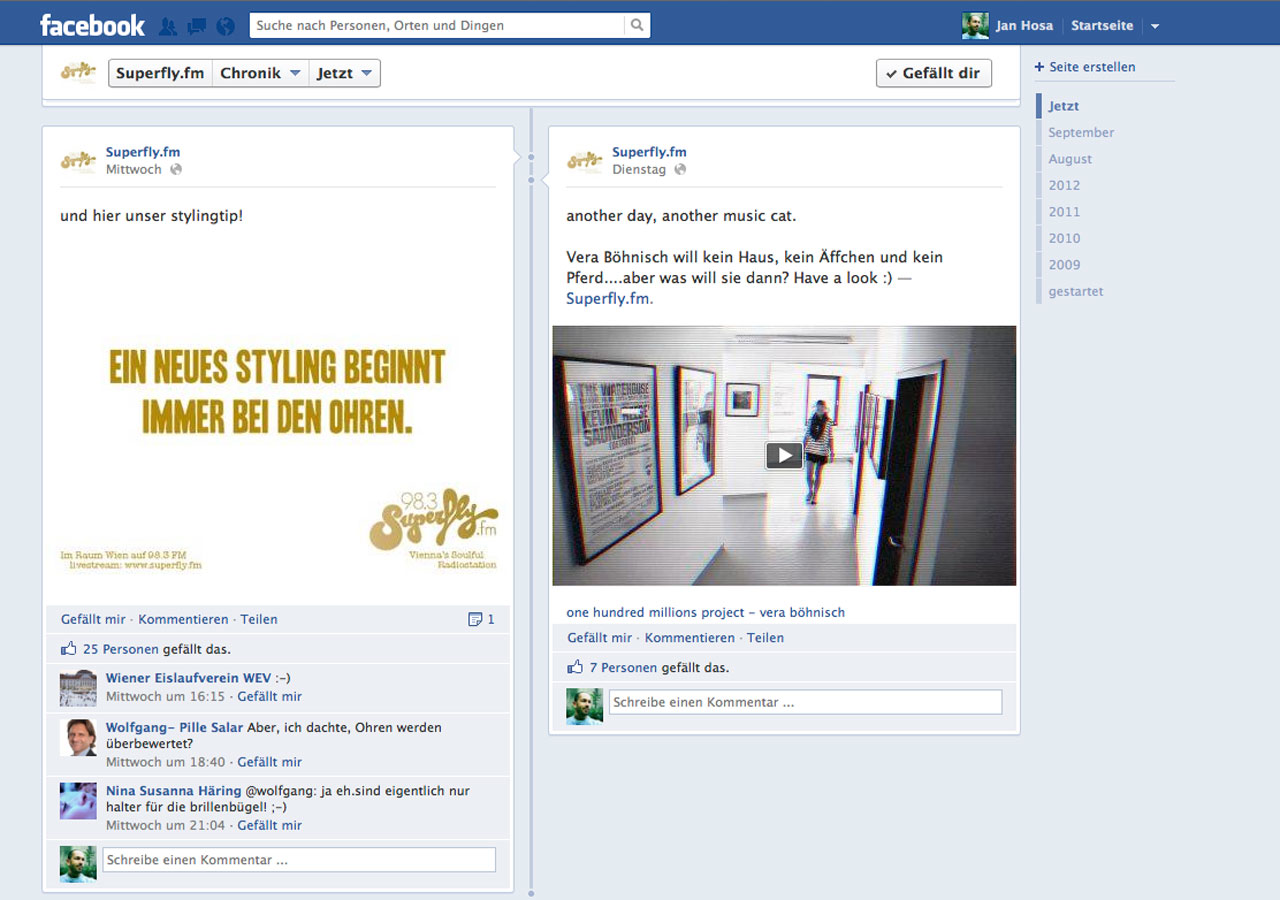
Task: Click Startseite in the header
Action: click(1102, 26)
